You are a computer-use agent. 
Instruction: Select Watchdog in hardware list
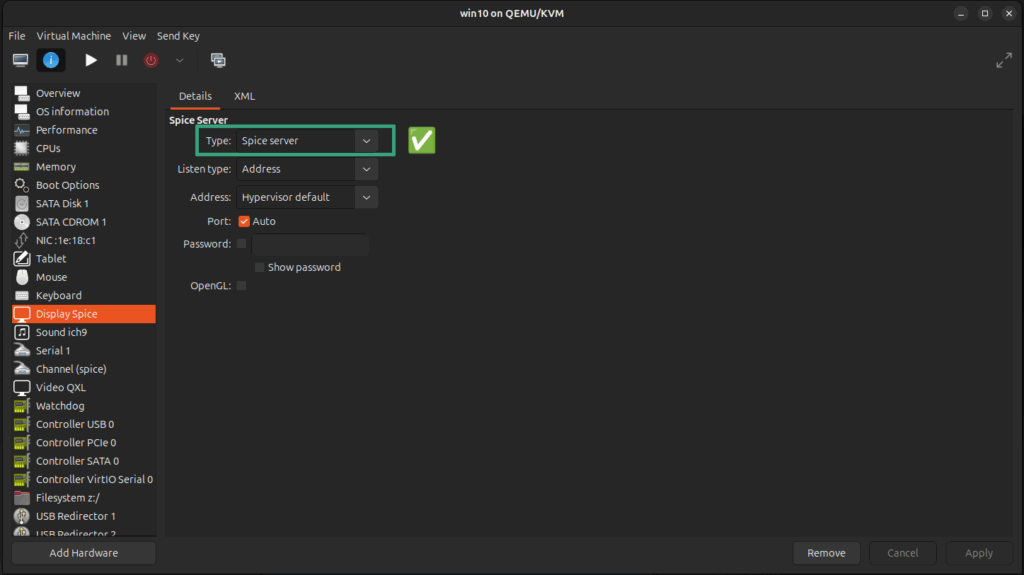[84, 406]
